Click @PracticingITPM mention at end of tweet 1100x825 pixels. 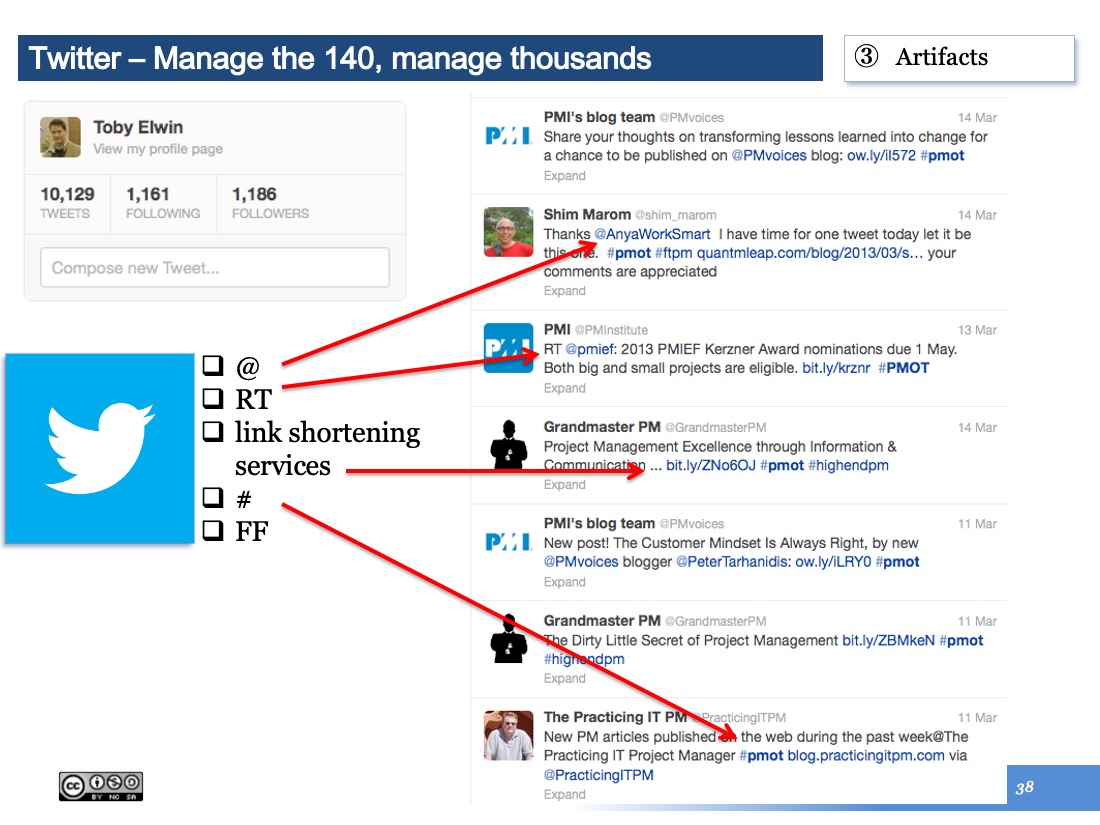(598, 775)
